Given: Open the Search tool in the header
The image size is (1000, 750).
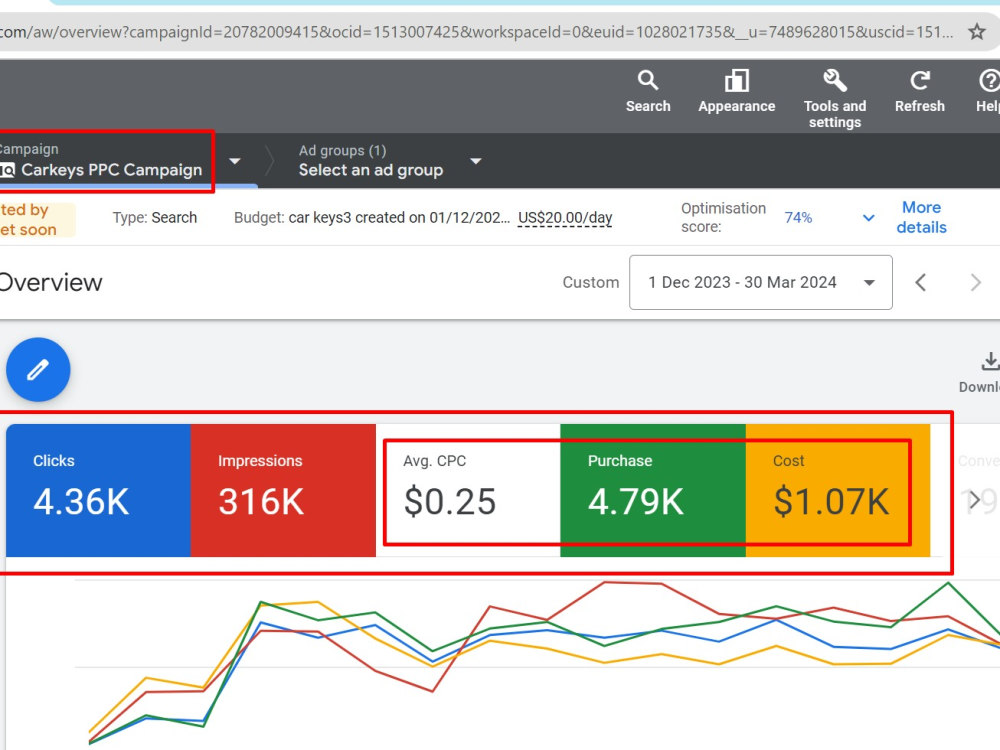Looking at the screenshot, I should click(x=647, y=80).
